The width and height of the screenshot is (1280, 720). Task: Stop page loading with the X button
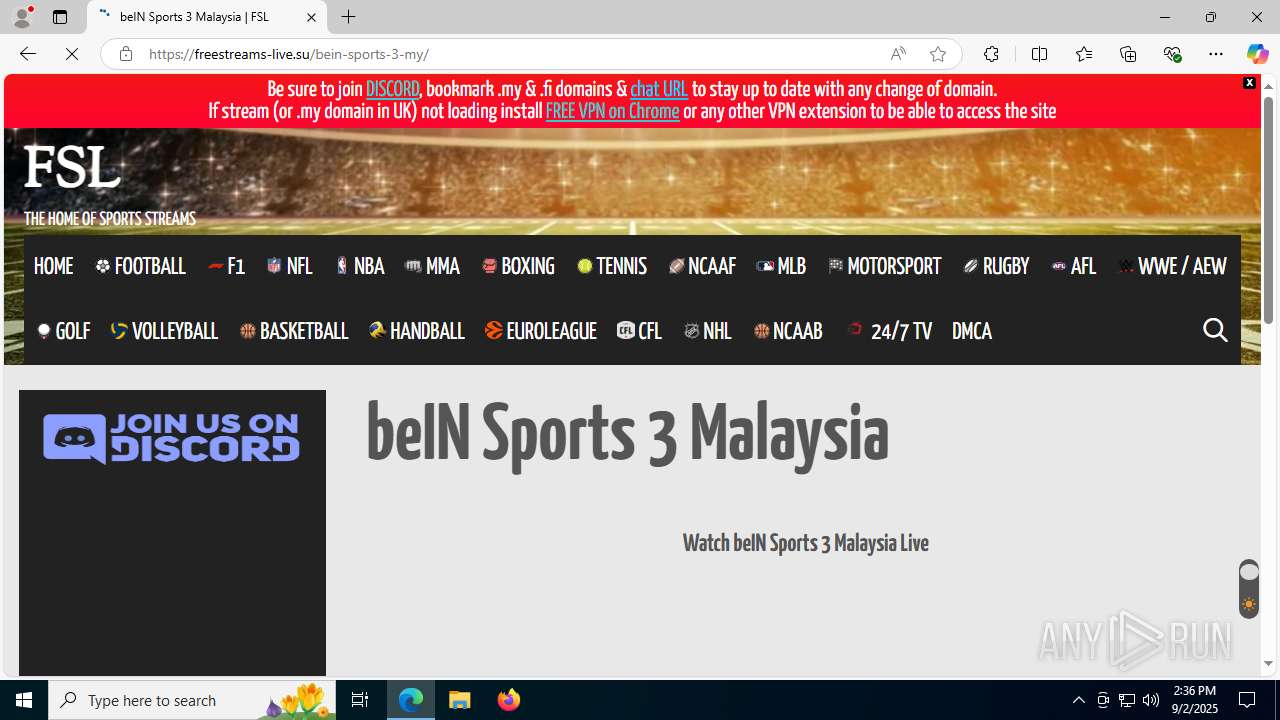(72, 54)
